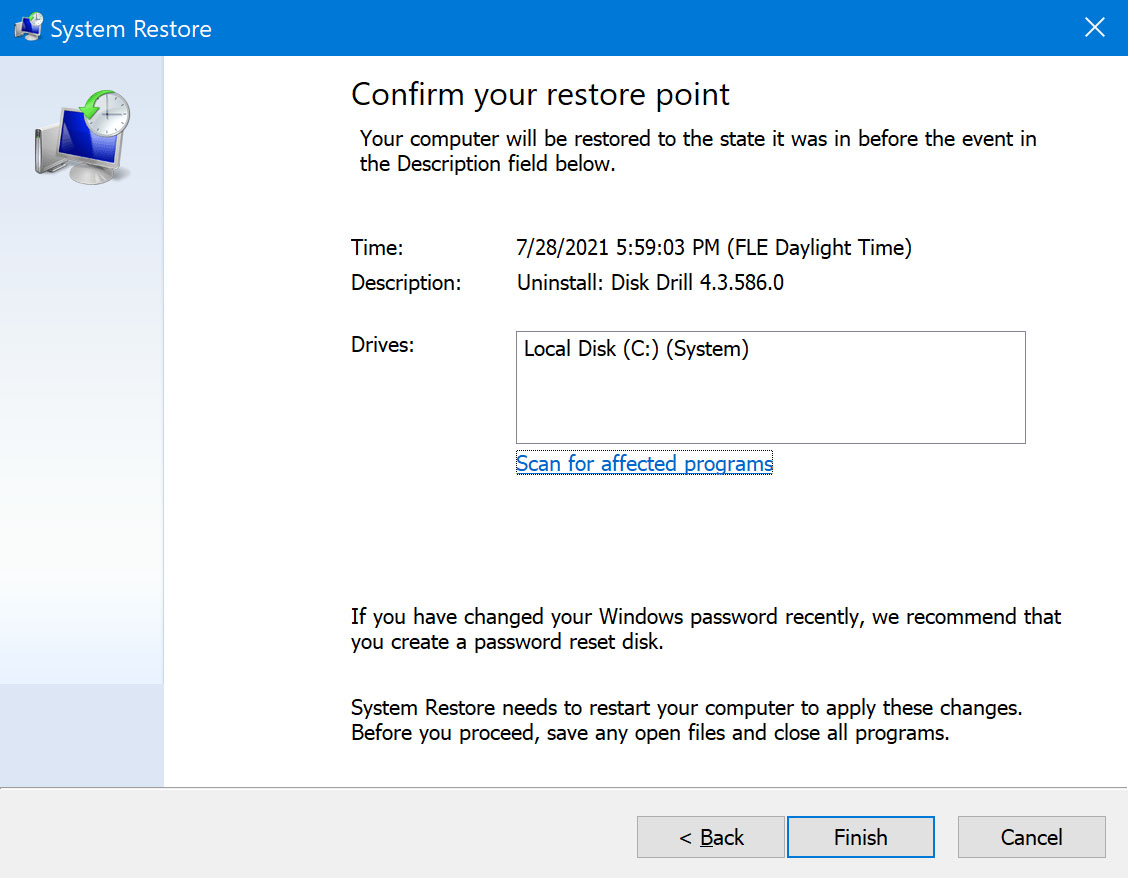Click description Uninstall: Disk Drill 4.3.586.0
The width and height of the screenshot is (1128, 878).
pos(650,283)
